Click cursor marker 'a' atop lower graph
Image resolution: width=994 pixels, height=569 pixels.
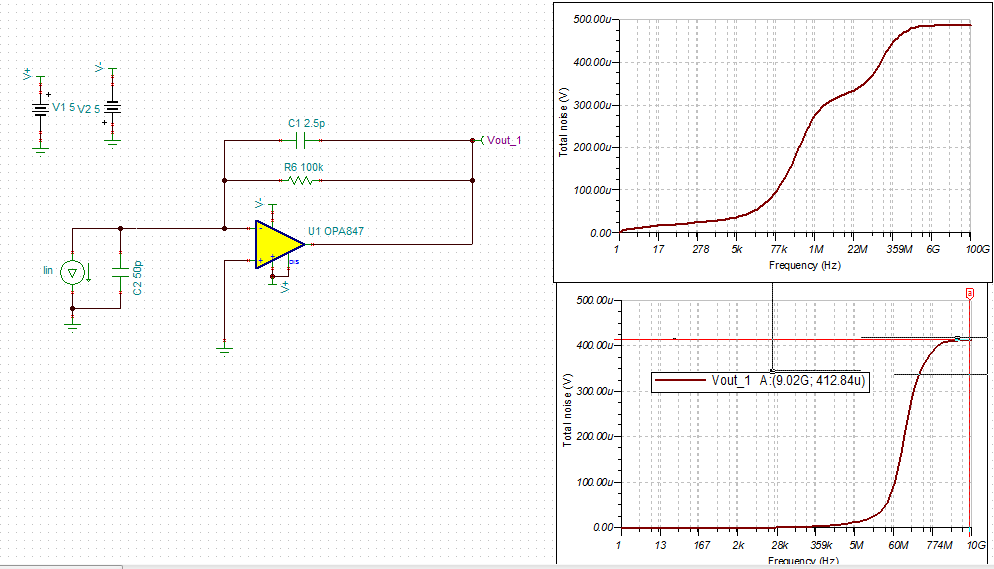[969, 293]
